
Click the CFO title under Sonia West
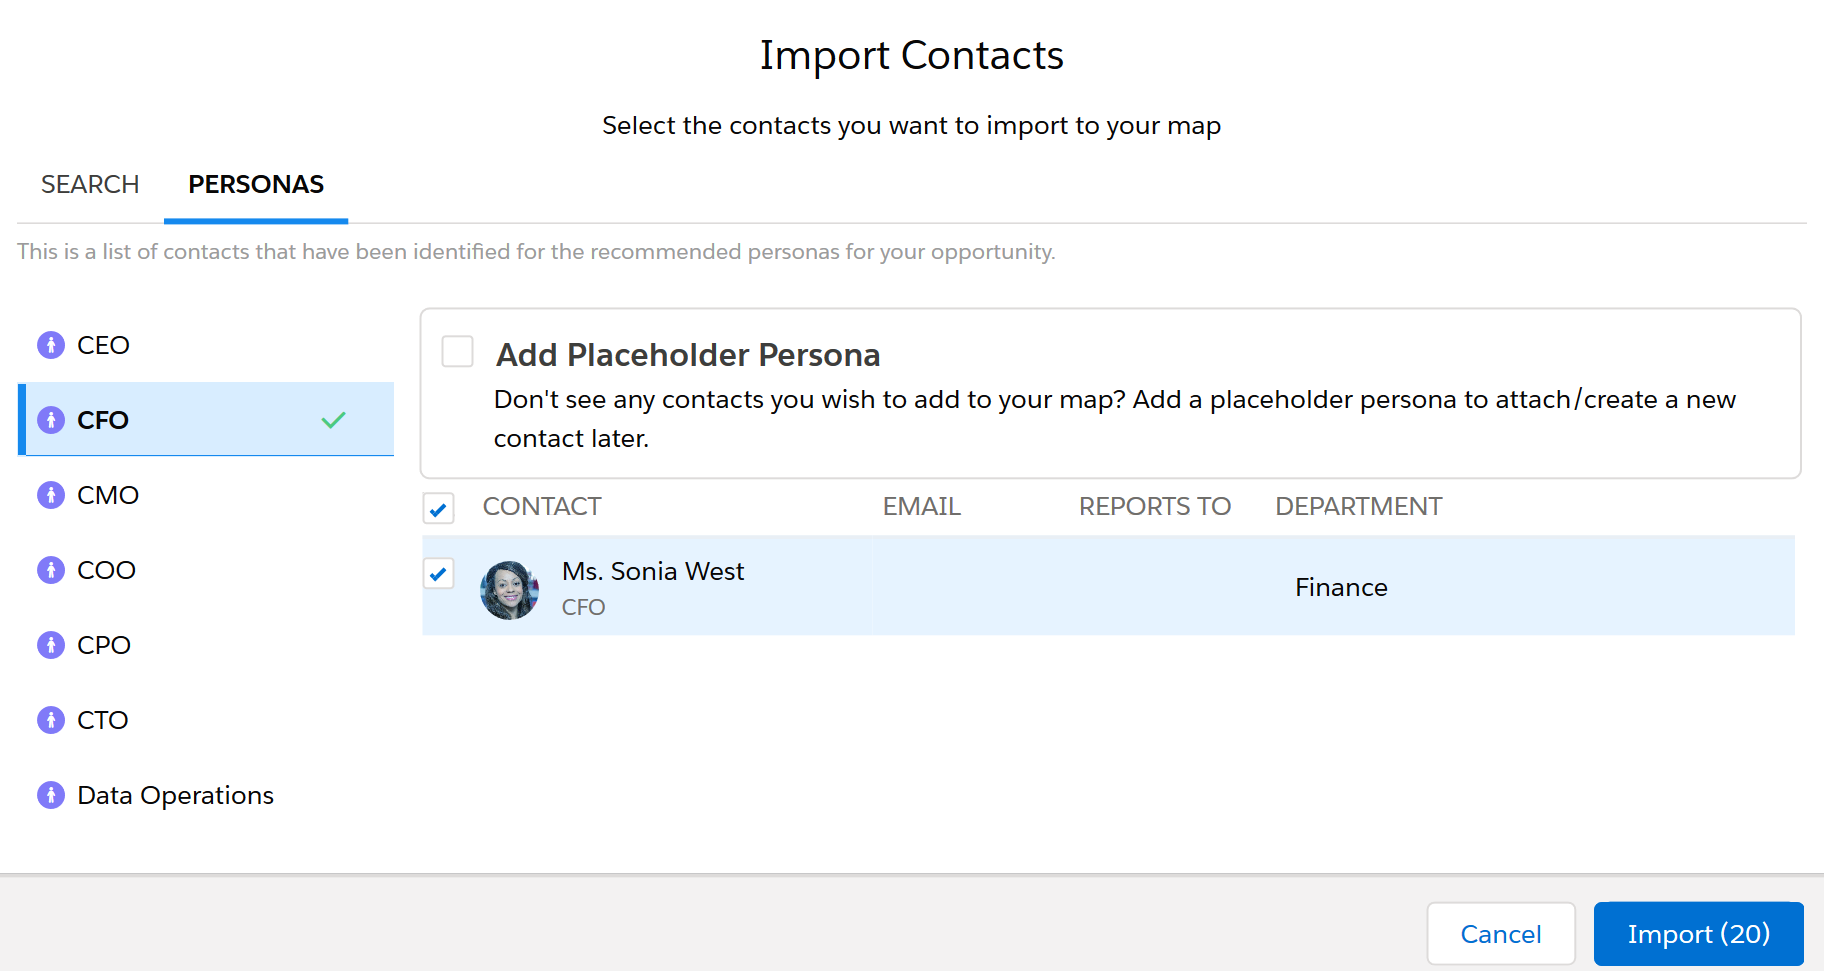[x=584, y=607]
